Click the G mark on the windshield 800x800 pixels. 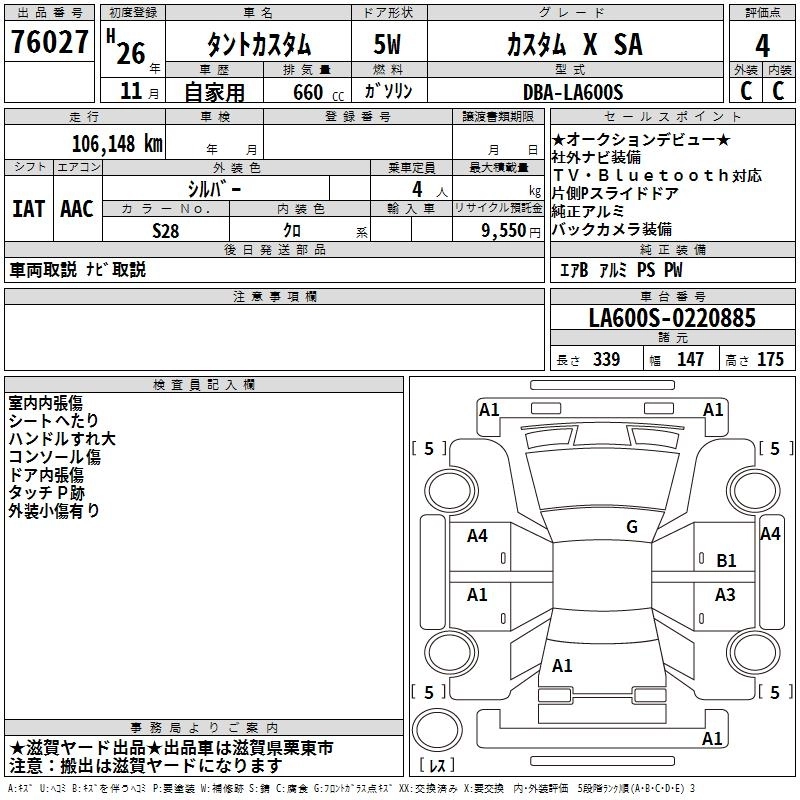click(632, 527)
